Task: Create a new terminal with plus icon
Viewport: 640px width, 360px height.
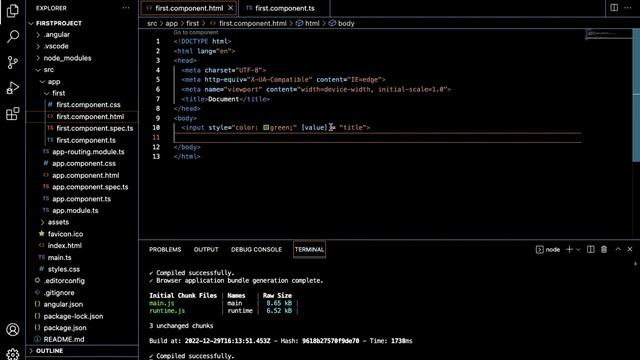Action: (x=569, y=249)
